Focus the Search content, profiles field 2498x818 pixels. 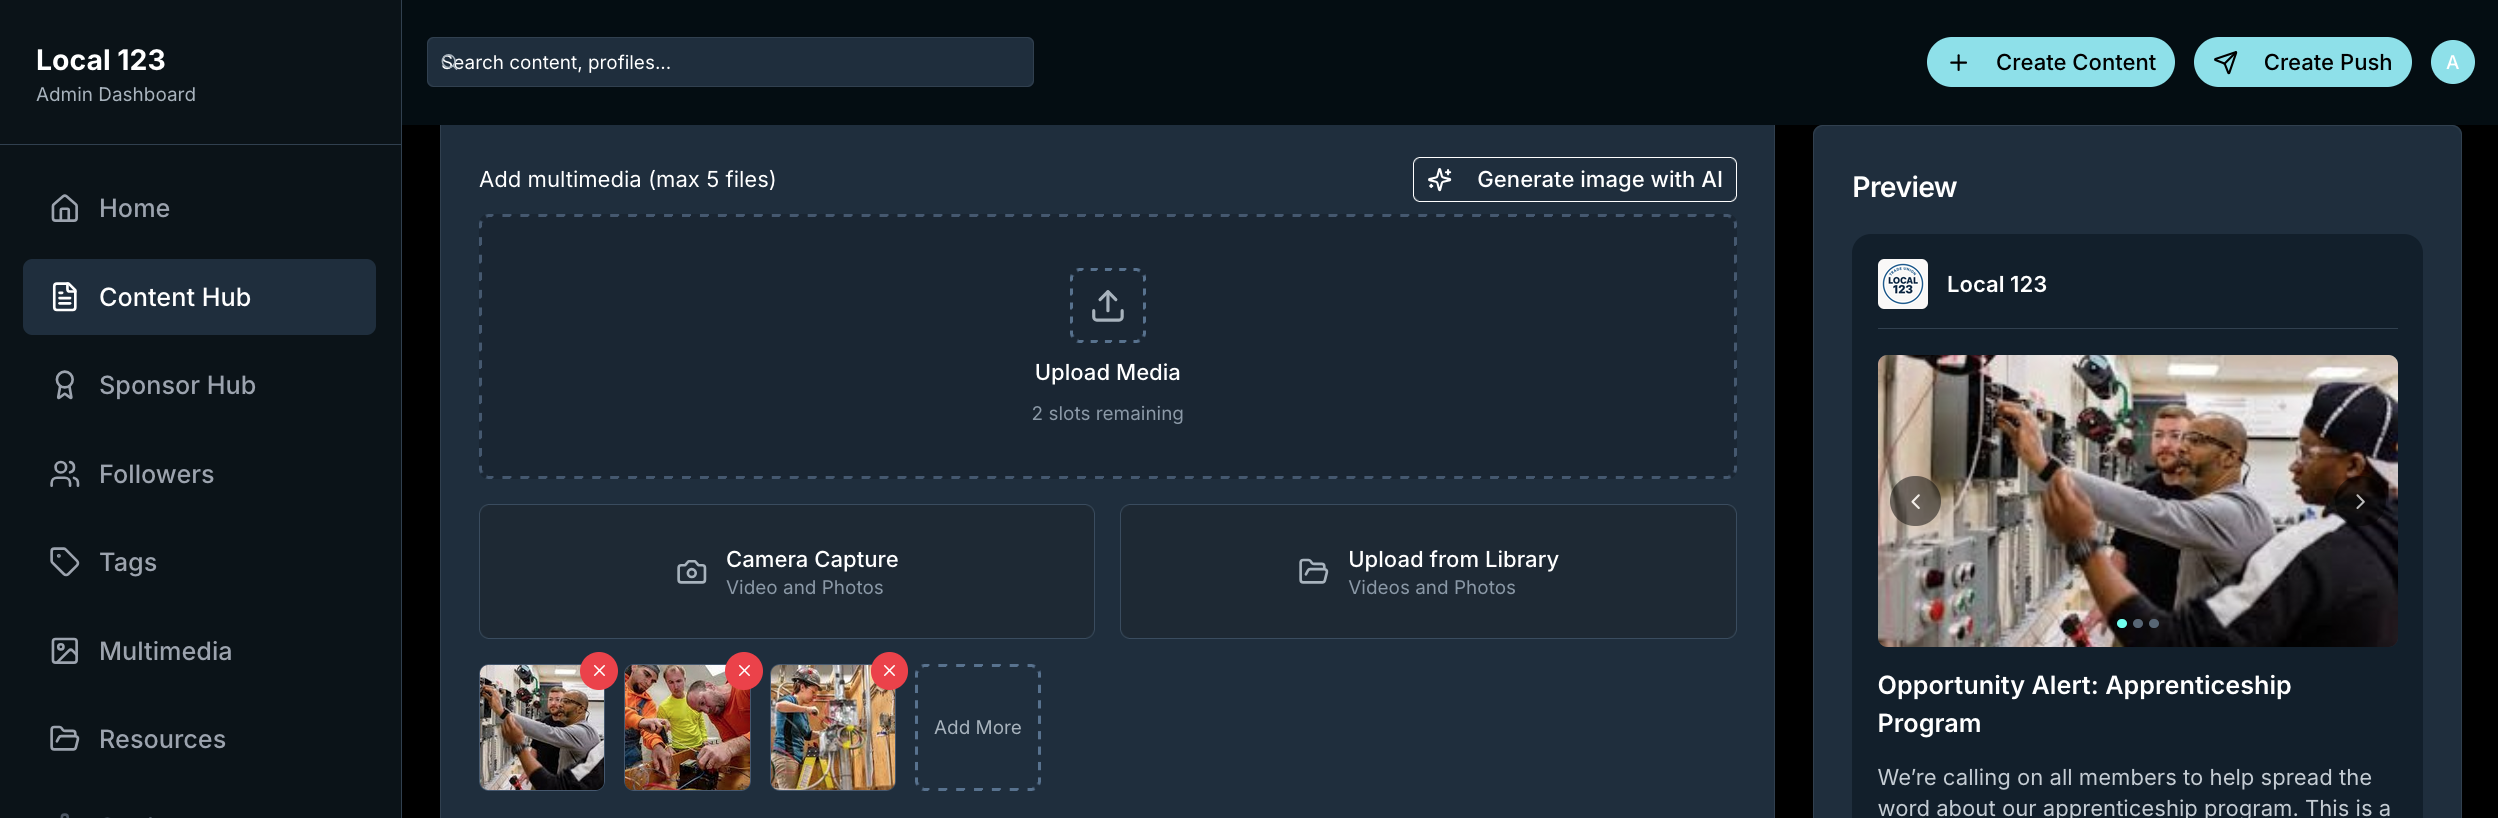[730, 62]
